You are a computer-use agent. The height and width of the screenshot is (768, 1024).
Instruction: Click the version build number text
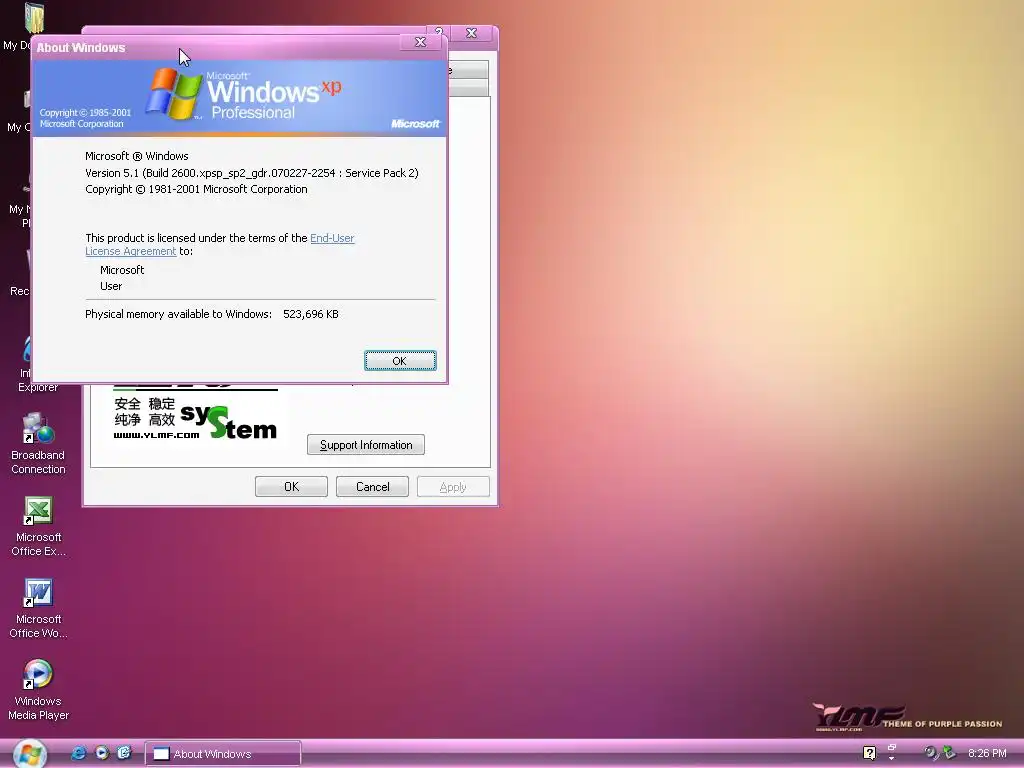point(251,173)
